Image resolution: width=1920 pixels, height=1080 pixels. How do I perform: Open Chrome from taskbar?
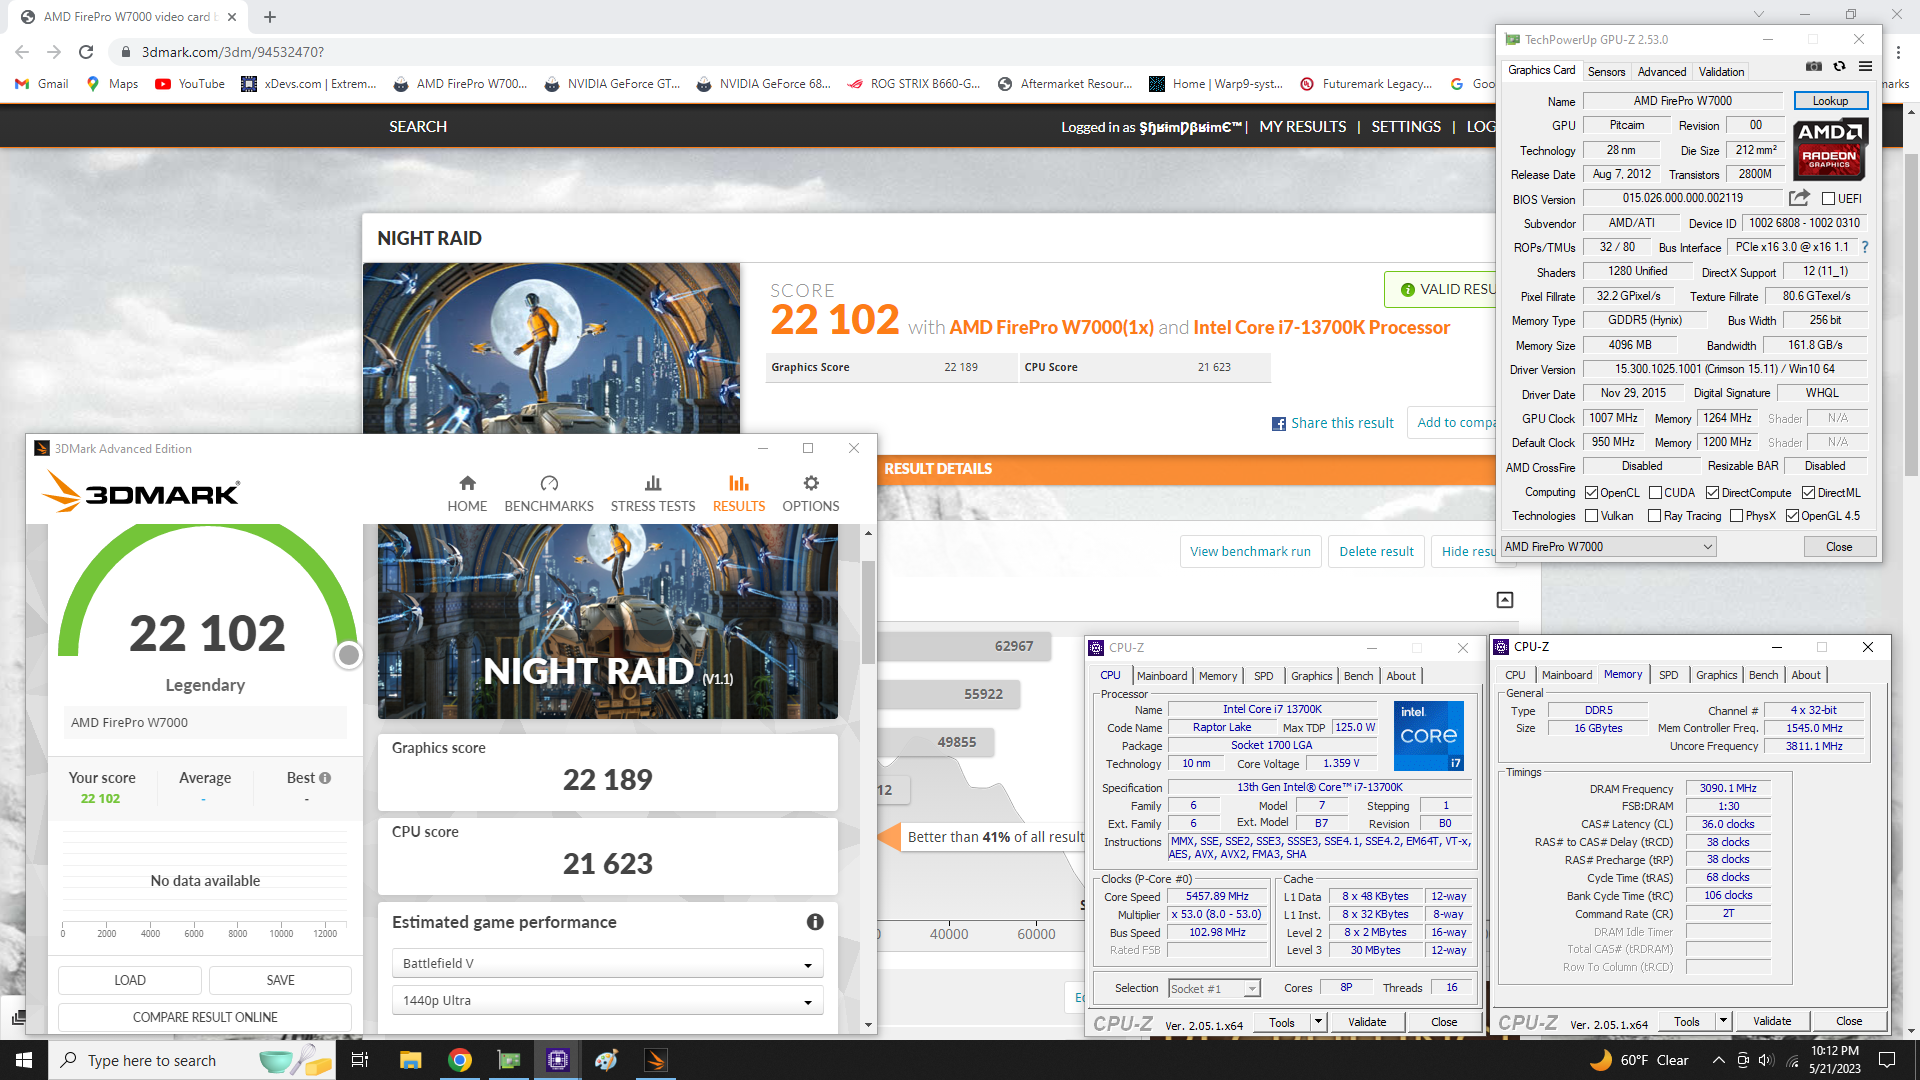tap(460, 1060)
